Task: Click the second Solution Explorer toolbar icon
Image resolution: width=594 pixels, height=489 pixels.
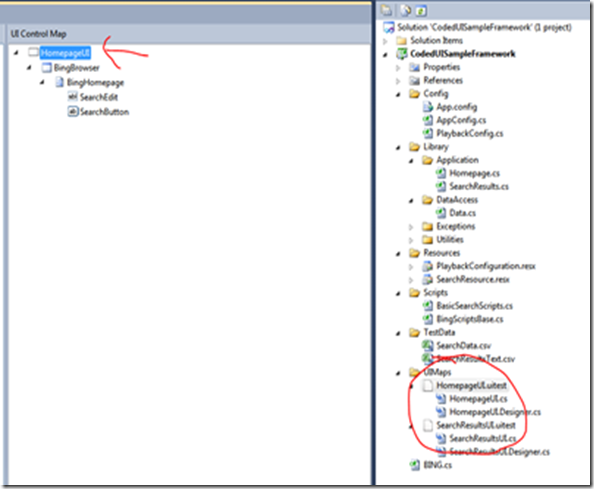Action: (406, 11)
